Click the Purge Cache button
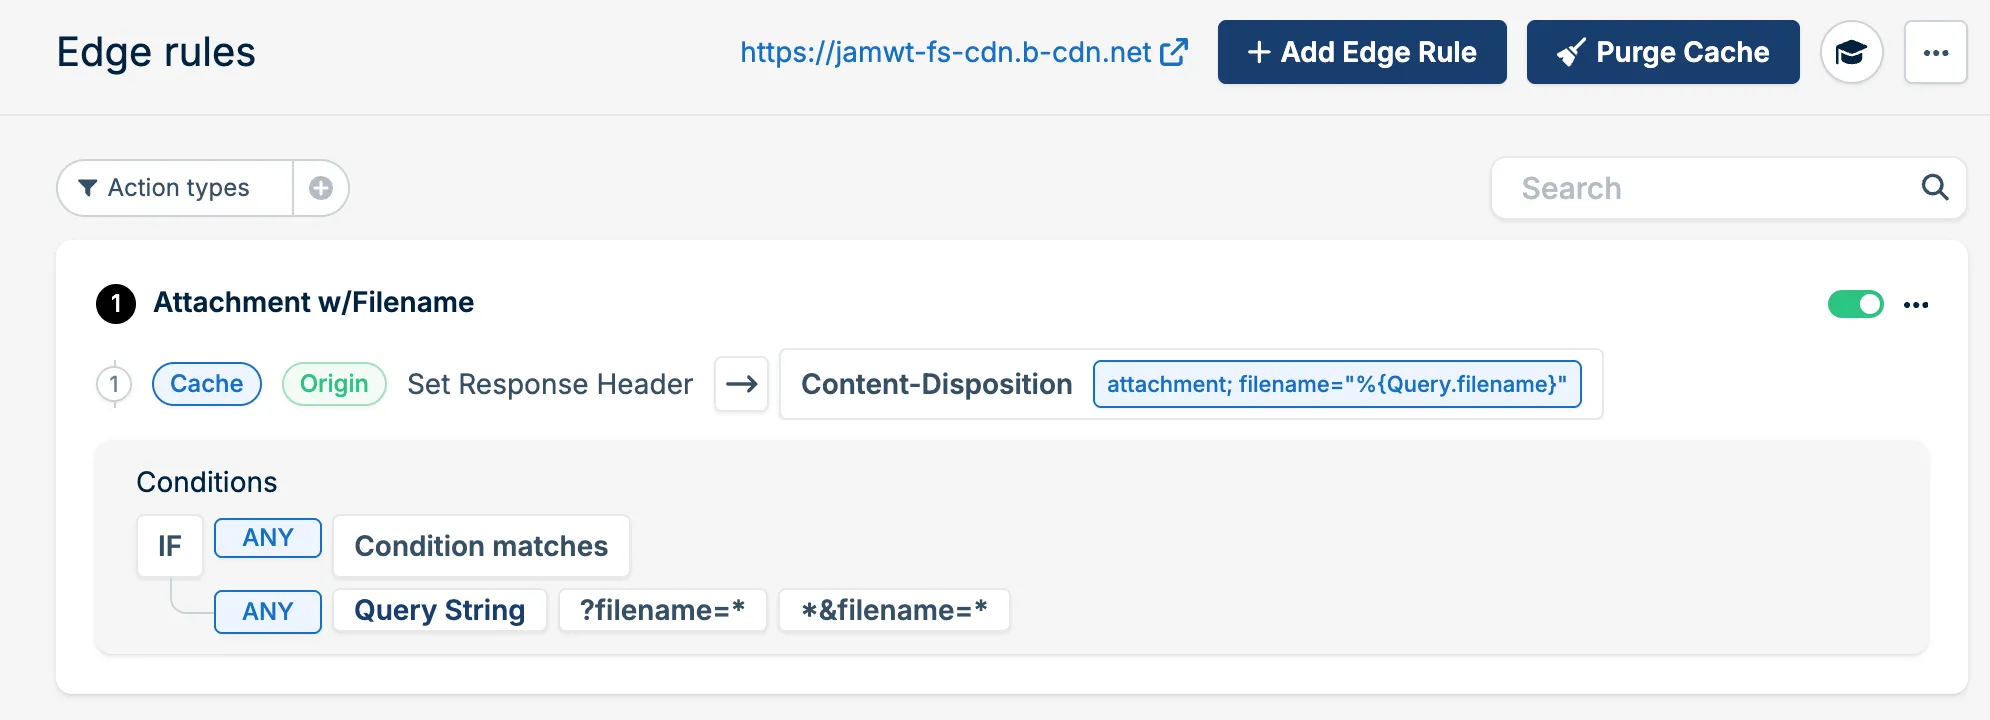The width and height of the screenshot is (1990, 720). (1663, 52)
